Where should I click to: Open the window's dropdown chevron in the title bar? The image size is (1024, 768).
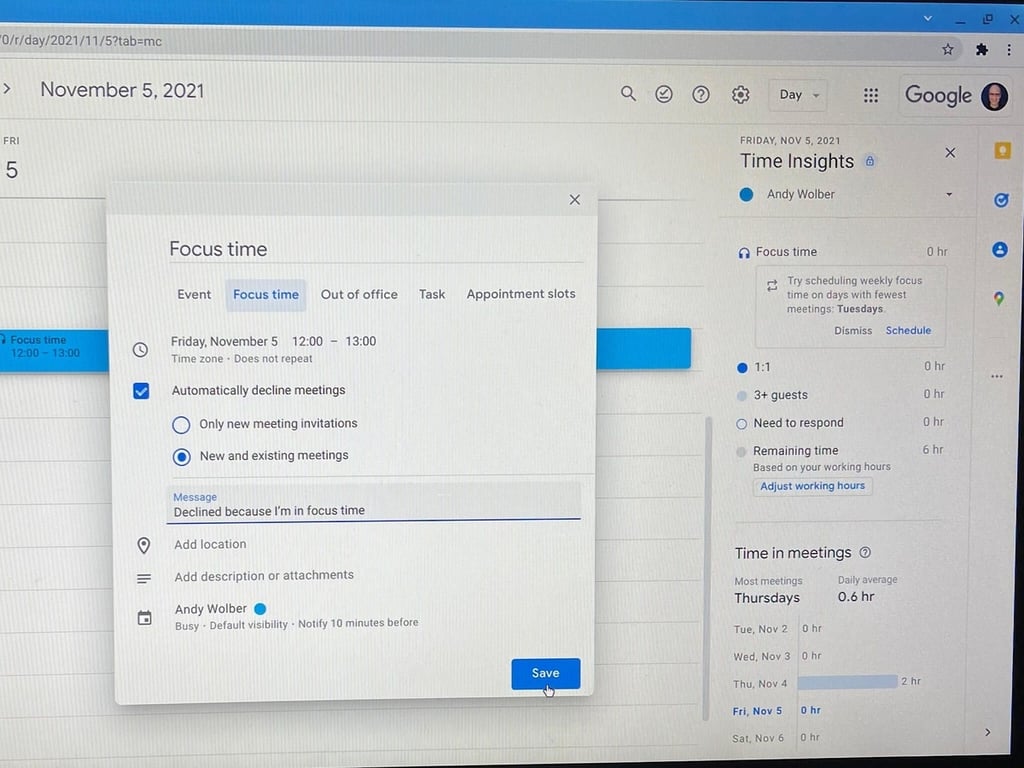[927, 18]
